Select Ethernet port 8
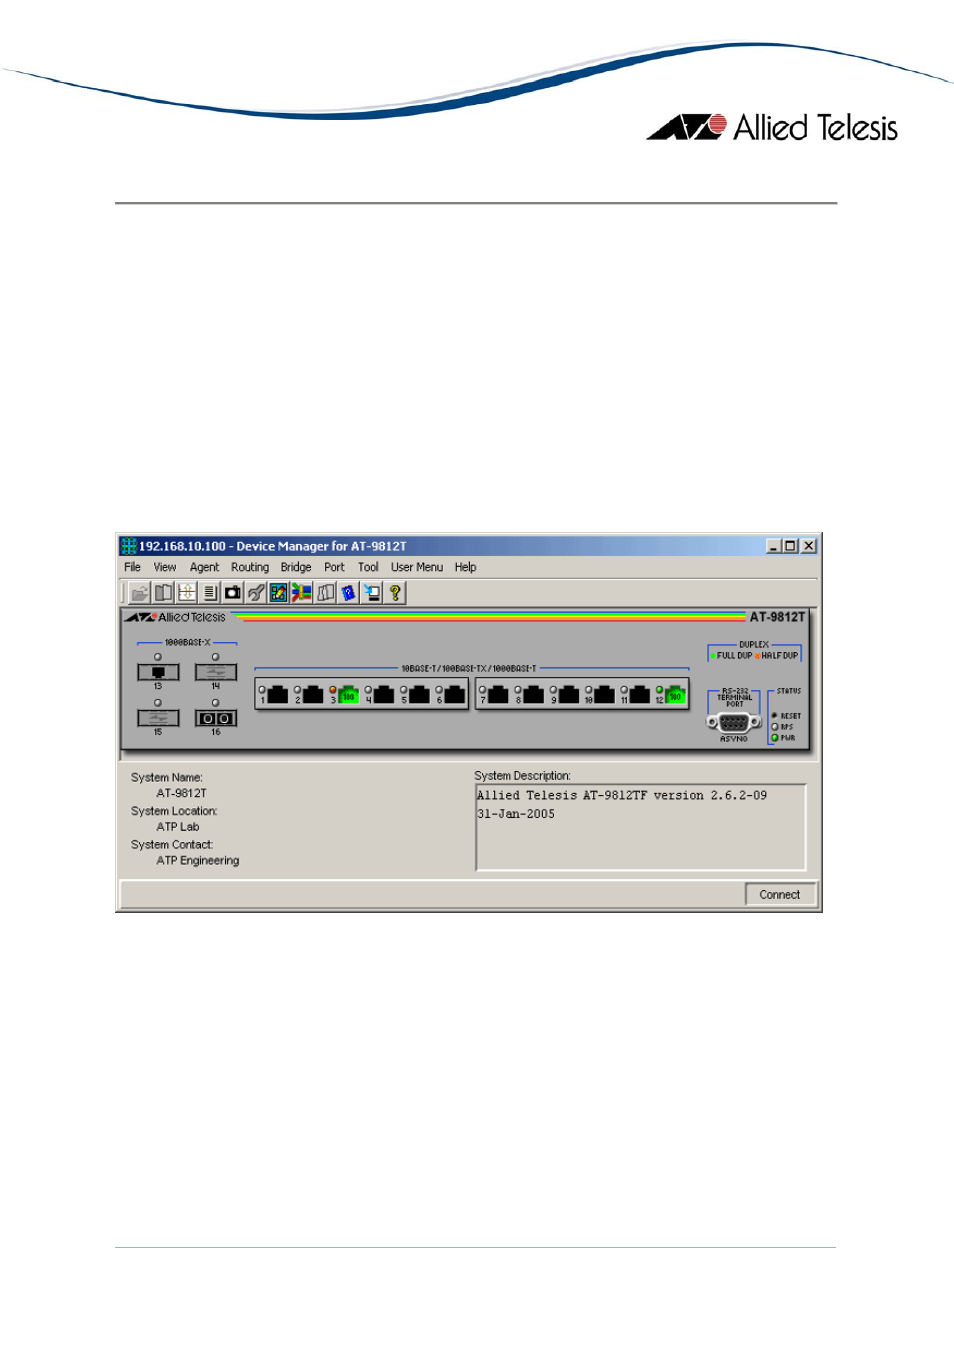Viewport: 954px width, 1350px height. point(533,694)
